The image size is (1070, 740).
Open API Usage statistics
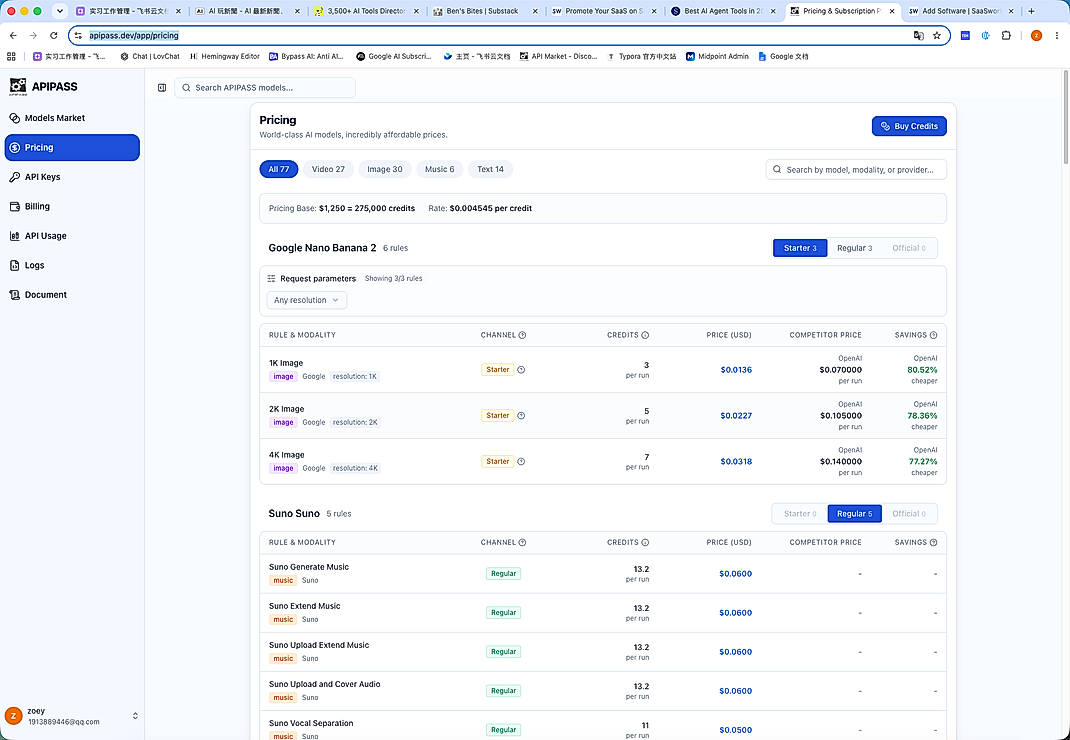point(45,236)
